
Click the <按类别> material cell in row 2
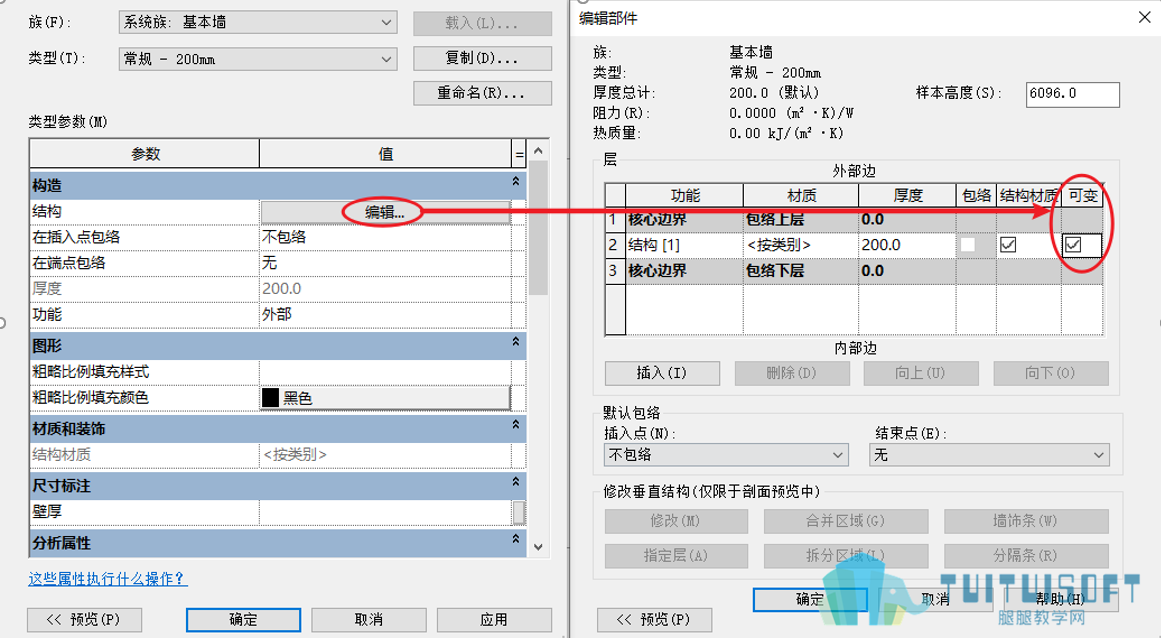click(x=801, y=245)
